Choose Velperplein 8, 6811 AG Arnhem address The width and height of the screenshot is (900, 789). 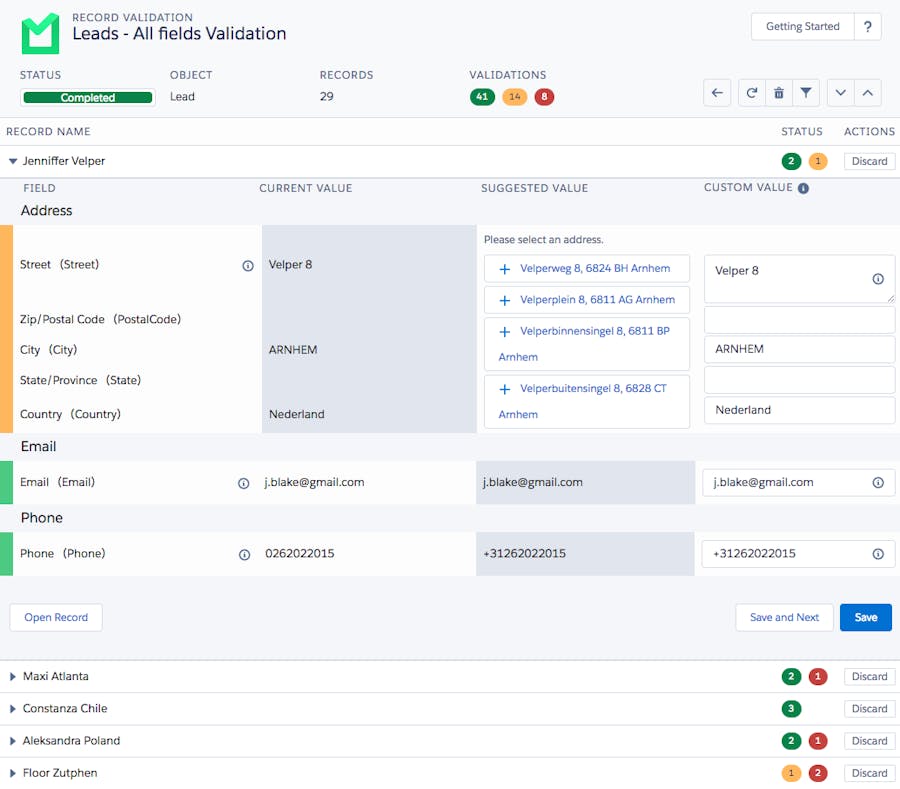pos(586,300)
